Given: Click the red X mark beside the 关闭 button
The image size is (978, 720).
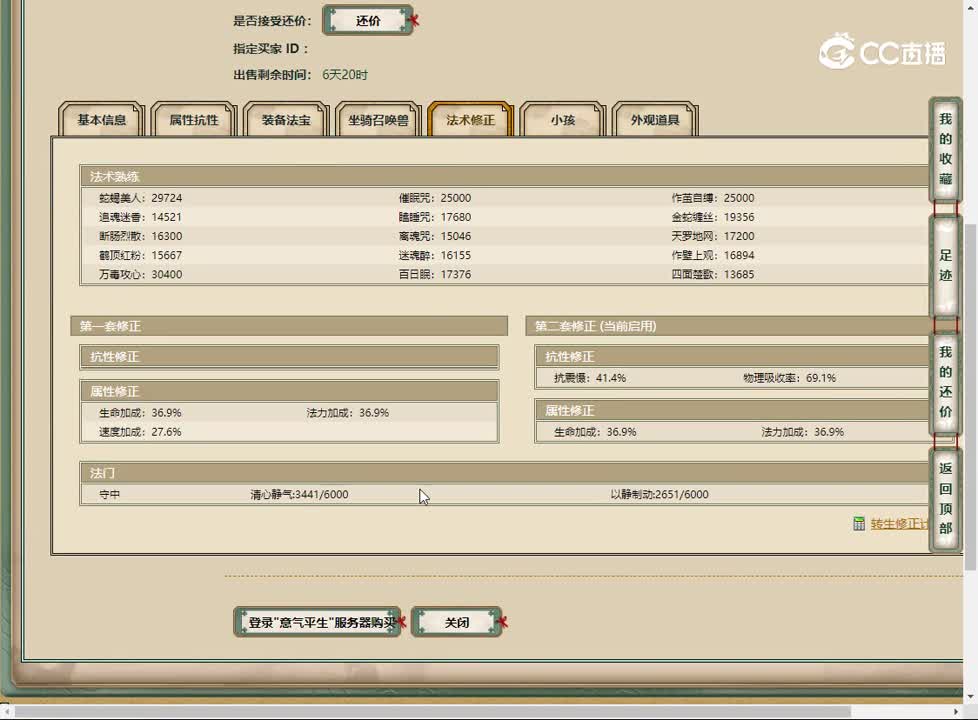Looking at the screenshot, I should (x=502, y=622).
